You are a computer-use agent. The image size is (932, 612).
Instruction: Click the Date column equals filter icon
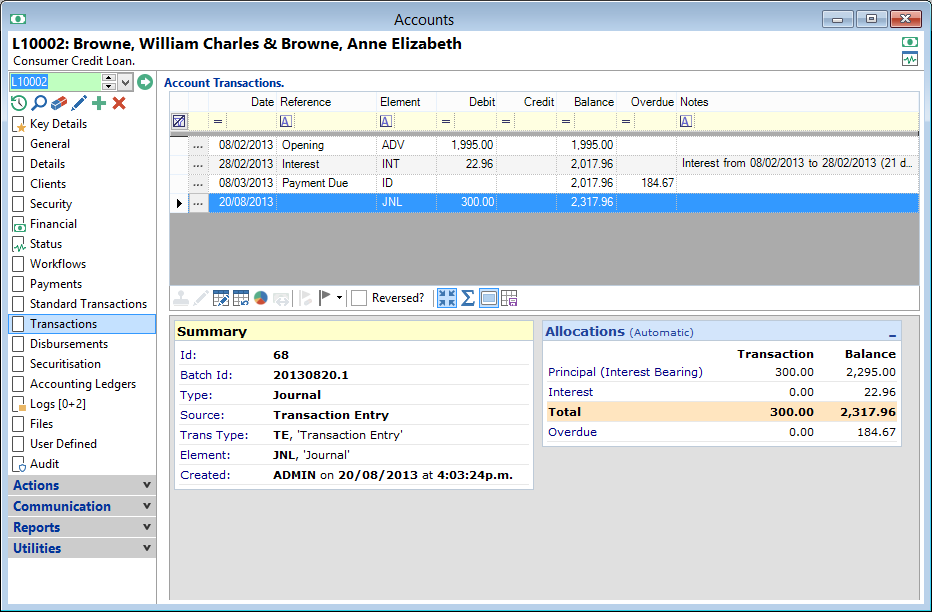(218, 121)
